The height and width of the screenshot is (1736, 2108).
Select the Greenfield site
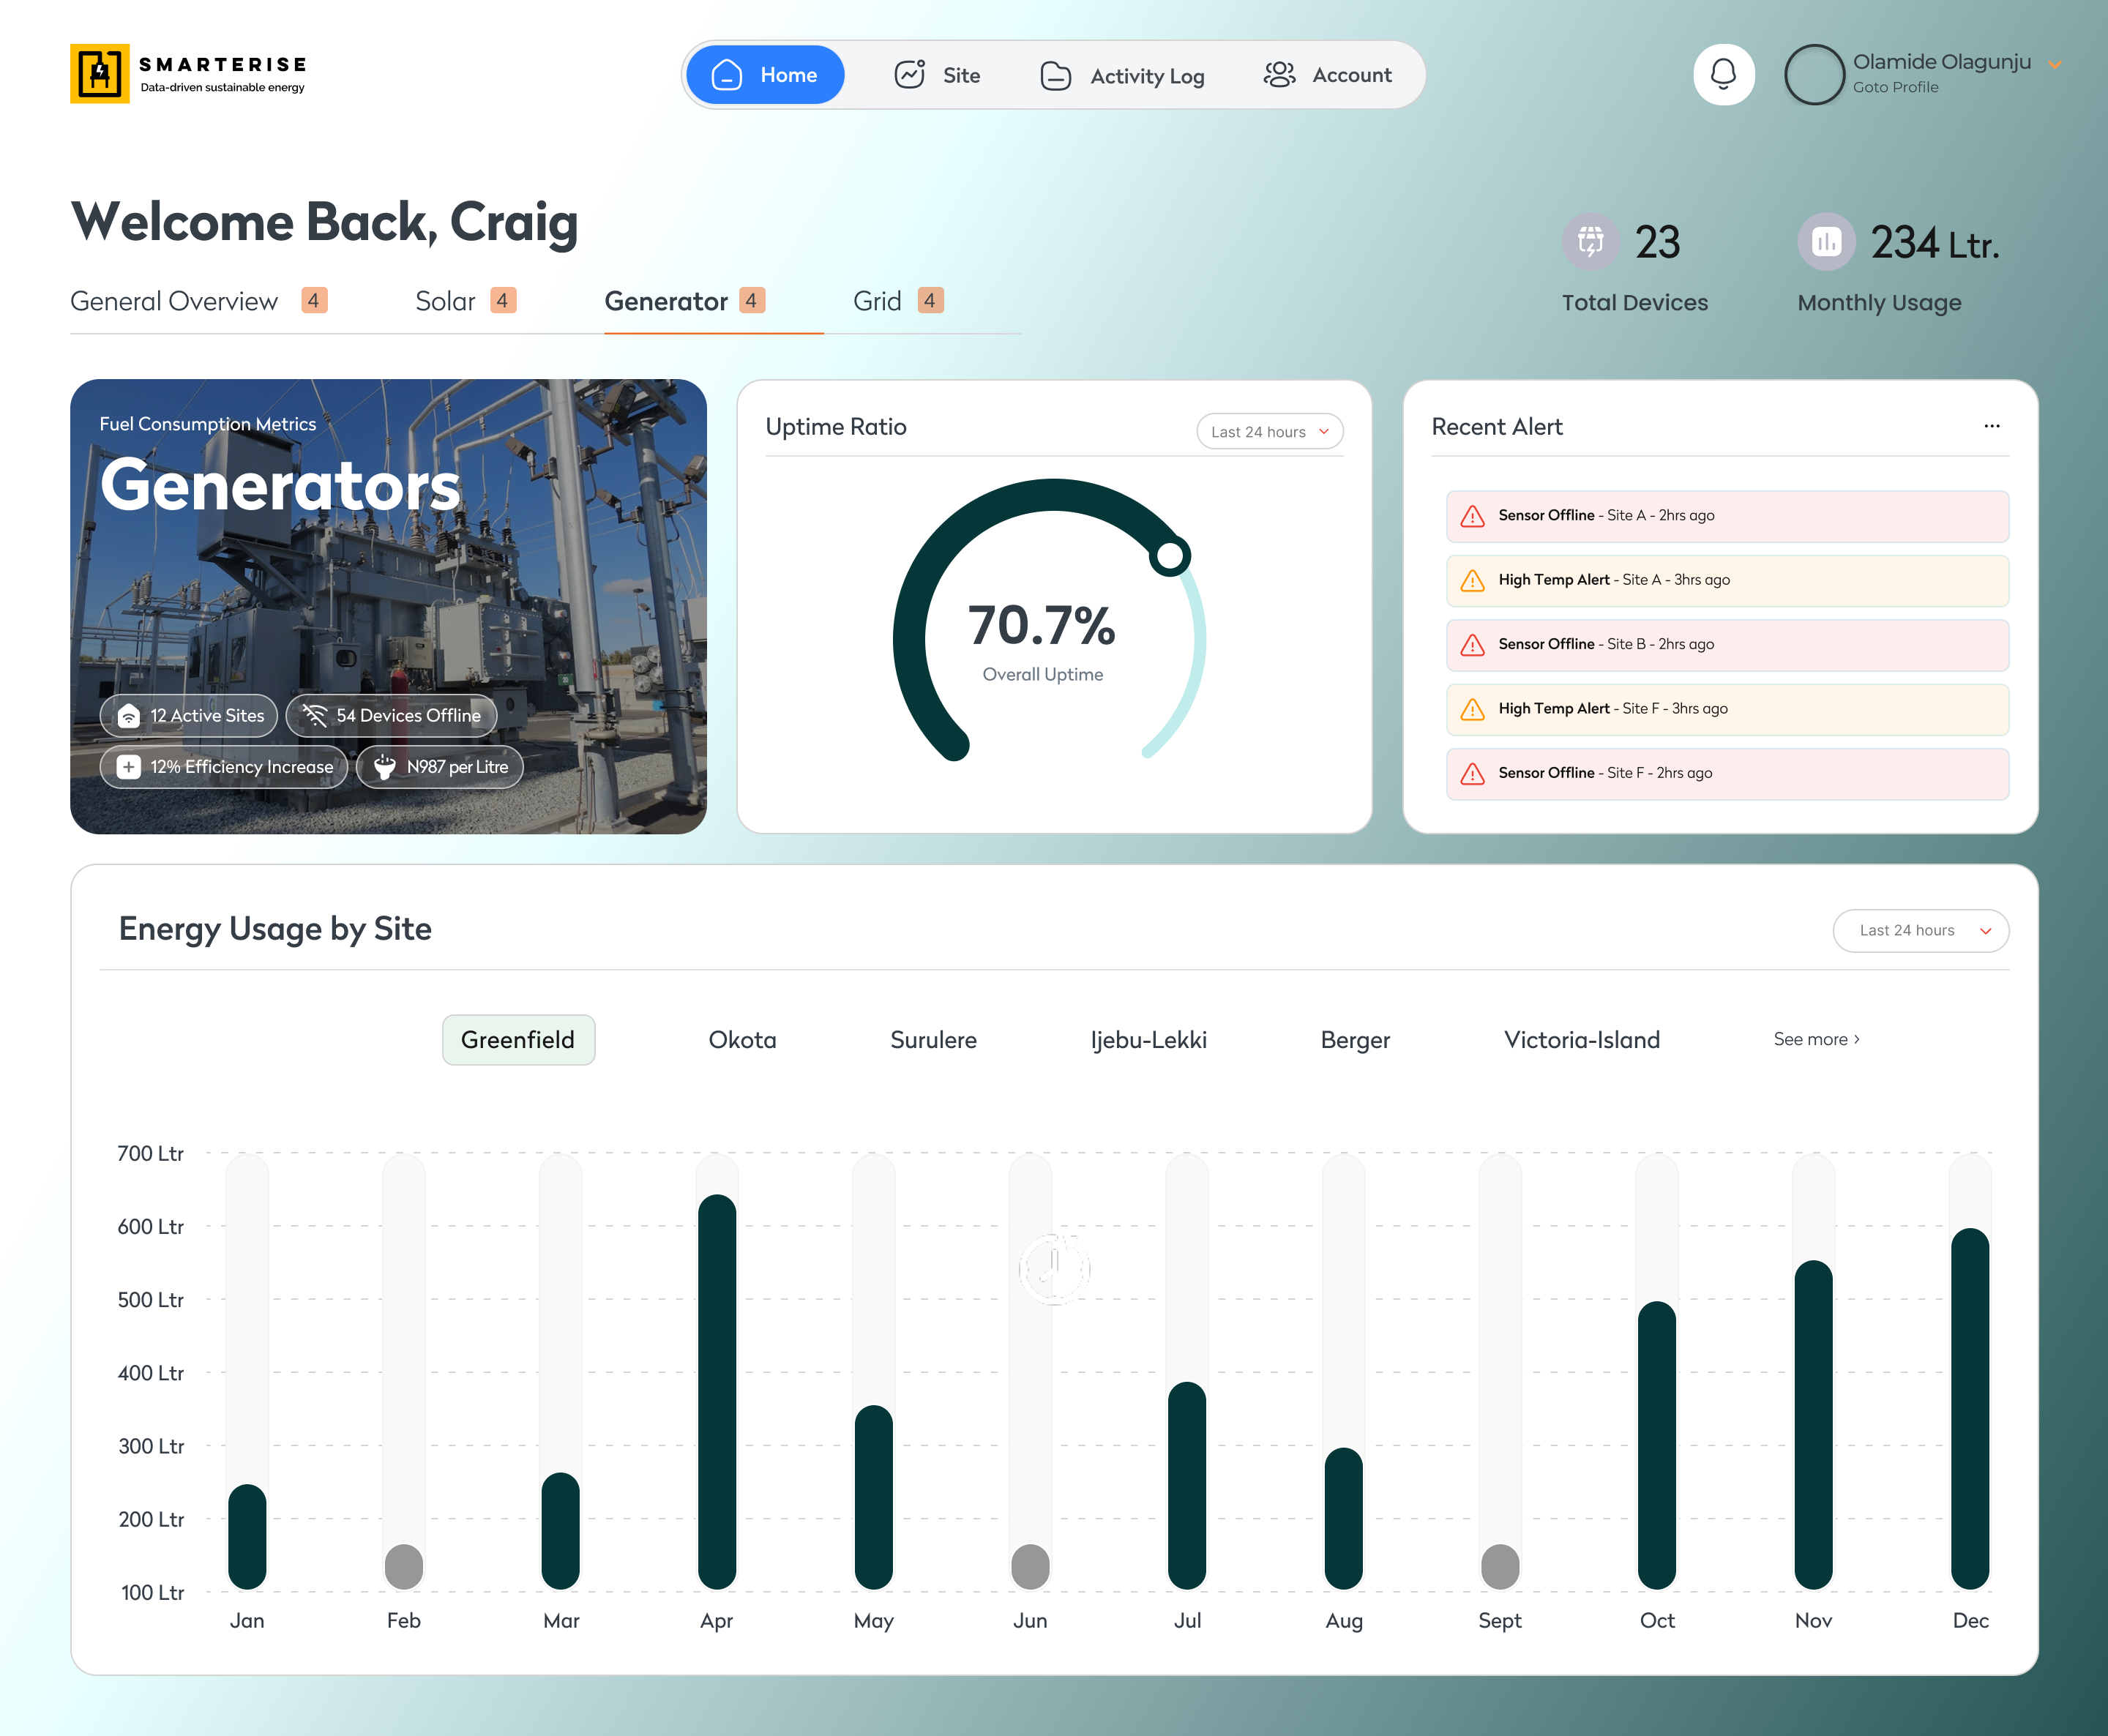click(x=518, y=1040)
